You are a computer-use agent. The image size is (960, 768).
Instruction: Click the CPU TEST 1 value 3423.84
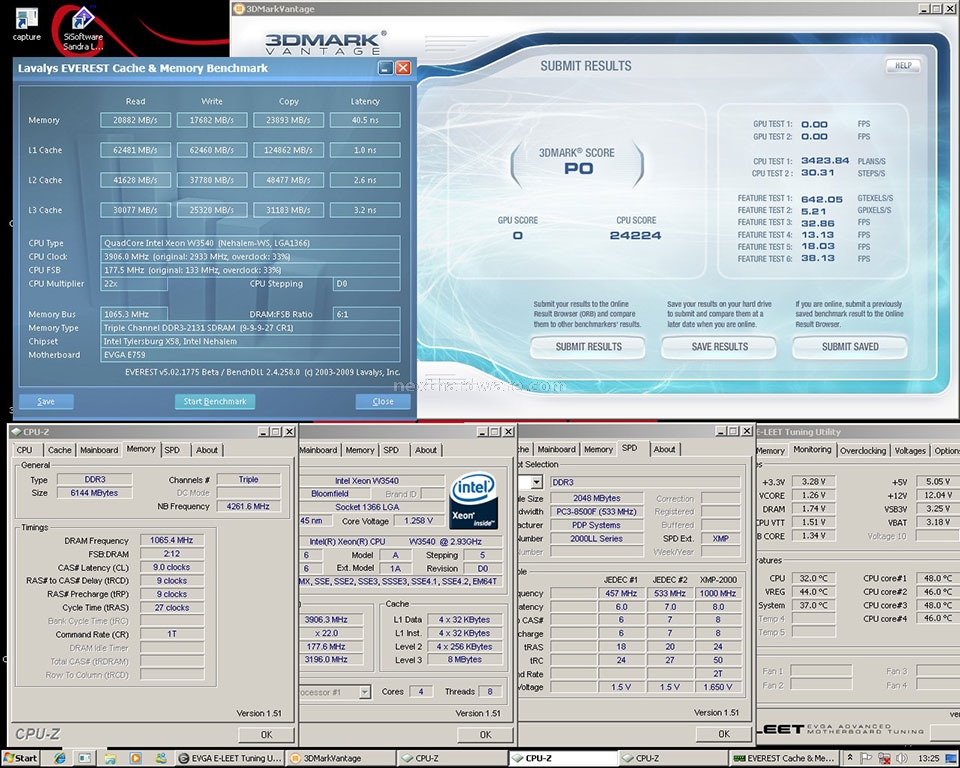coord(825,160)
